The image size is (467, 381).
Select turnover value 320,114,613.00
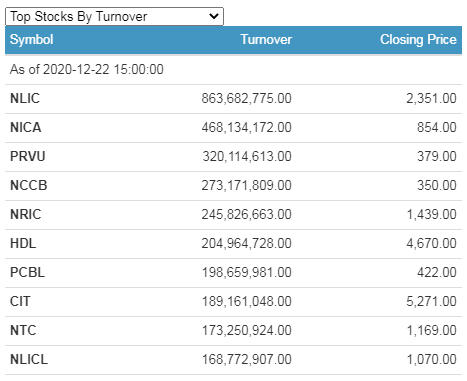click(247, 156)
